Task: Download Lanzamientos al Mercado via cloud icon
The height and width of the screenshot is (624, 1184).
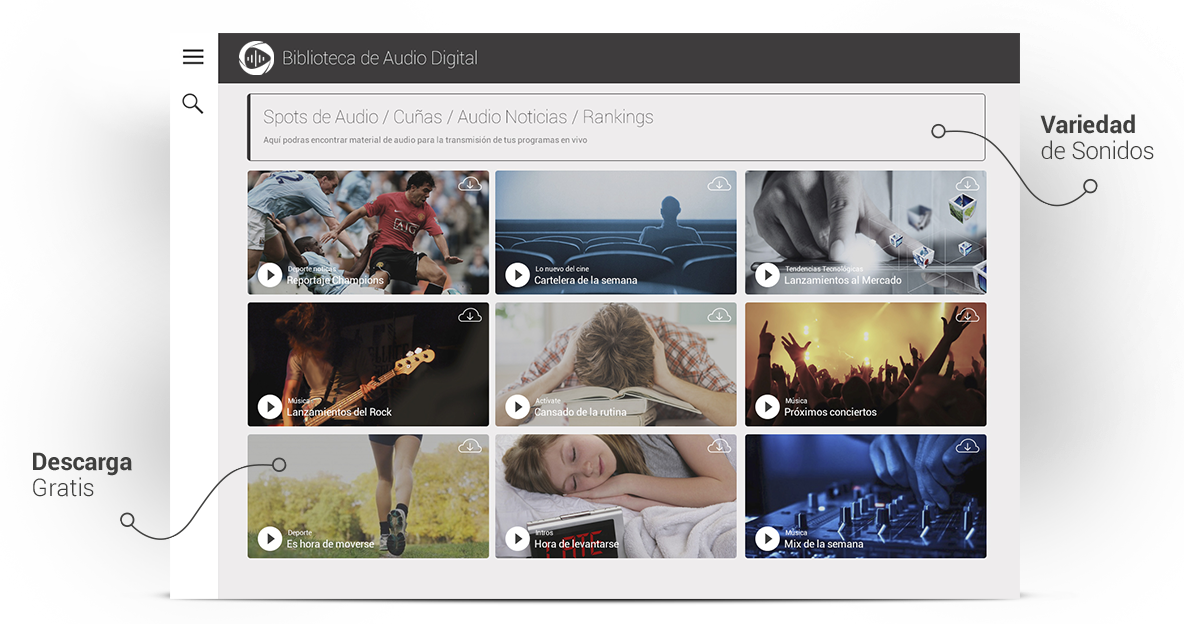Action: coord(967,184)
